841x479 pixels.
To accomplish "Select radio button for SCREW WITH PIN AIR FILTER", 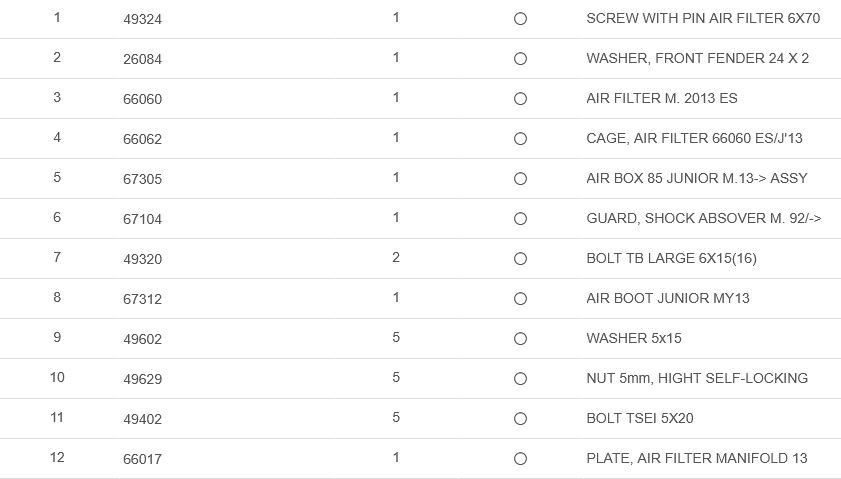I will 520,19.
